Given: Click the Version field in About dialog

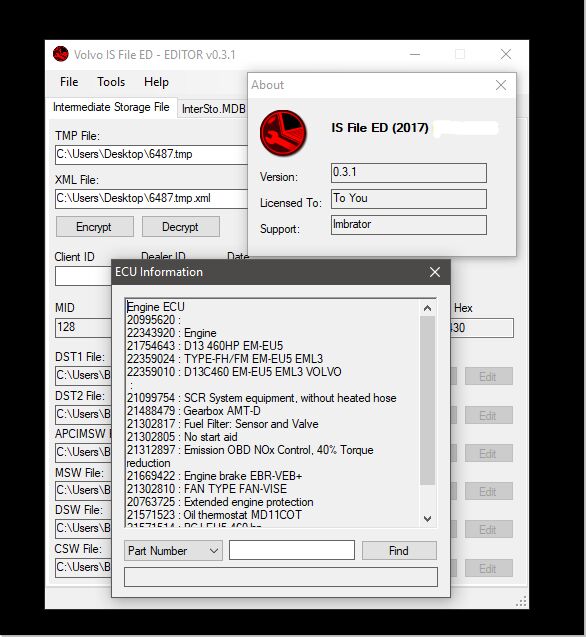Looking at the screenshot, I should click(408, 173).
